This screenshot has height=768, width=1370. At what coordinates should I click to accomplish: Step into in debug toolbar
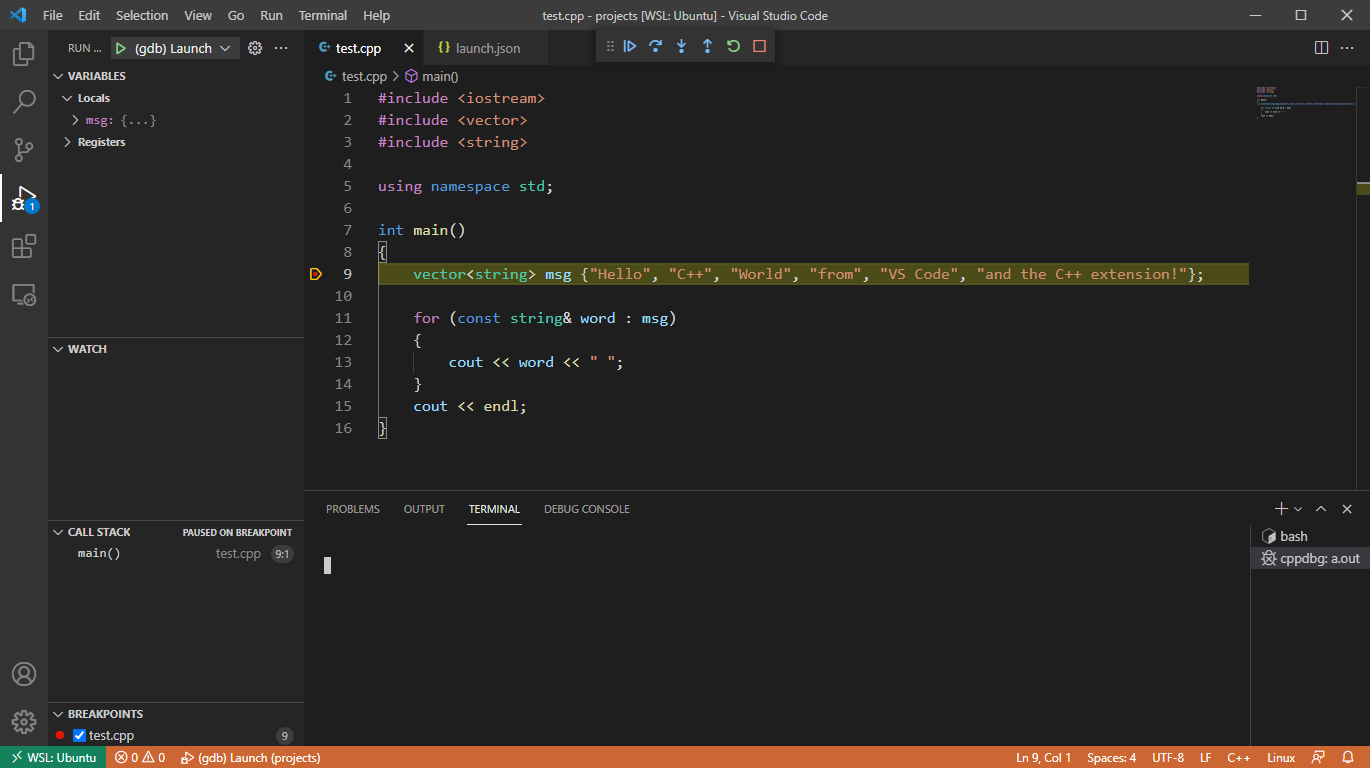coord(682,46)
